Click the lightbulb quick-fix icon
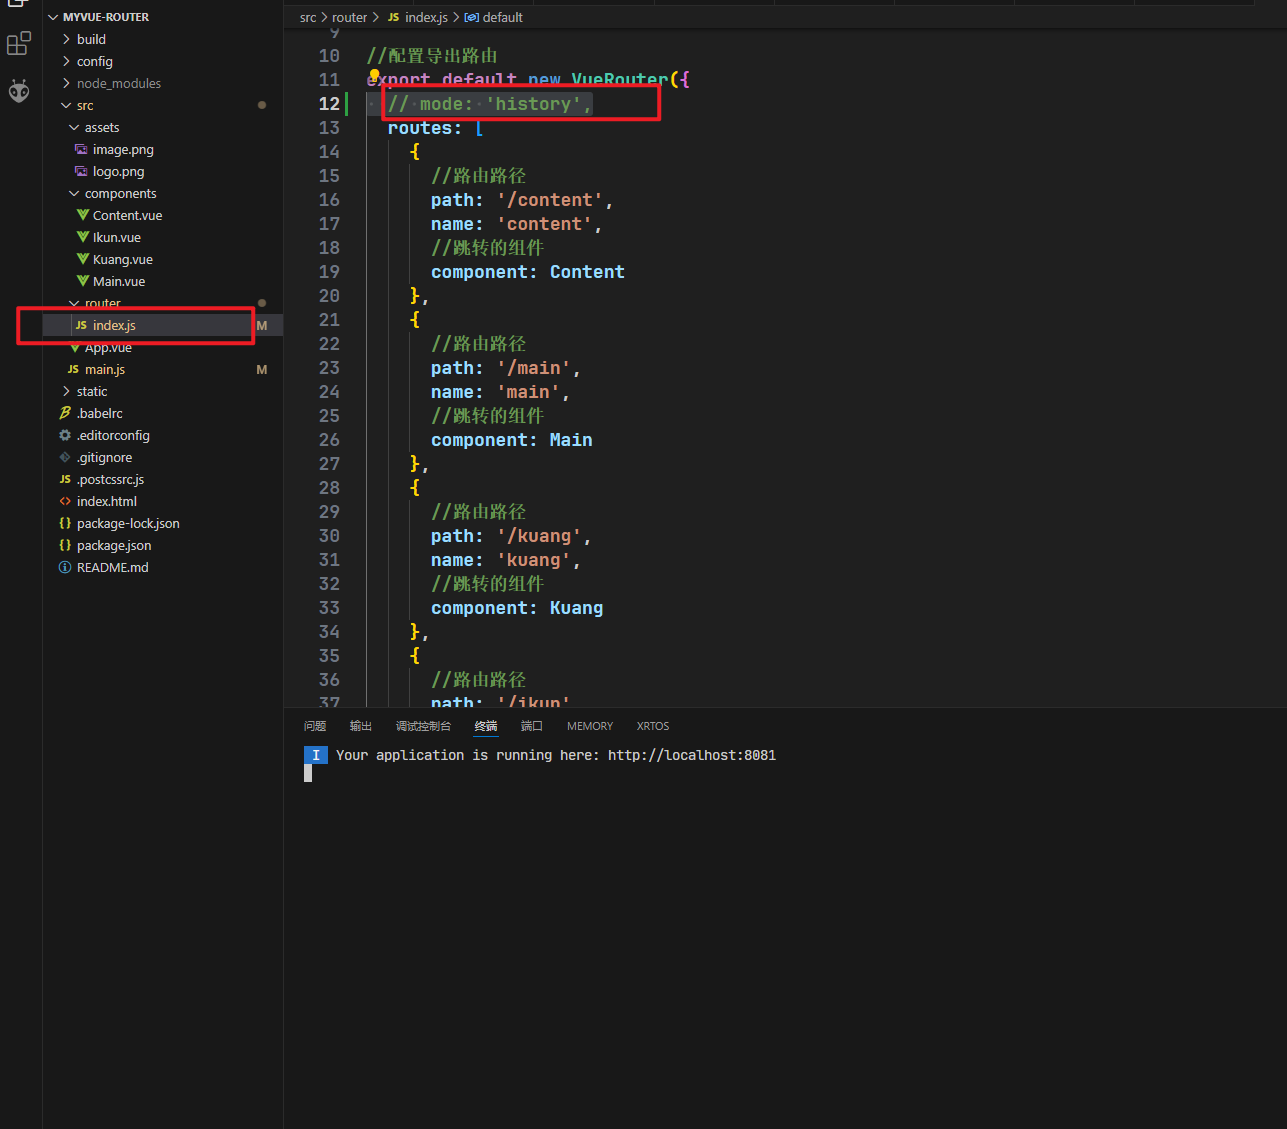 [374, 75]
